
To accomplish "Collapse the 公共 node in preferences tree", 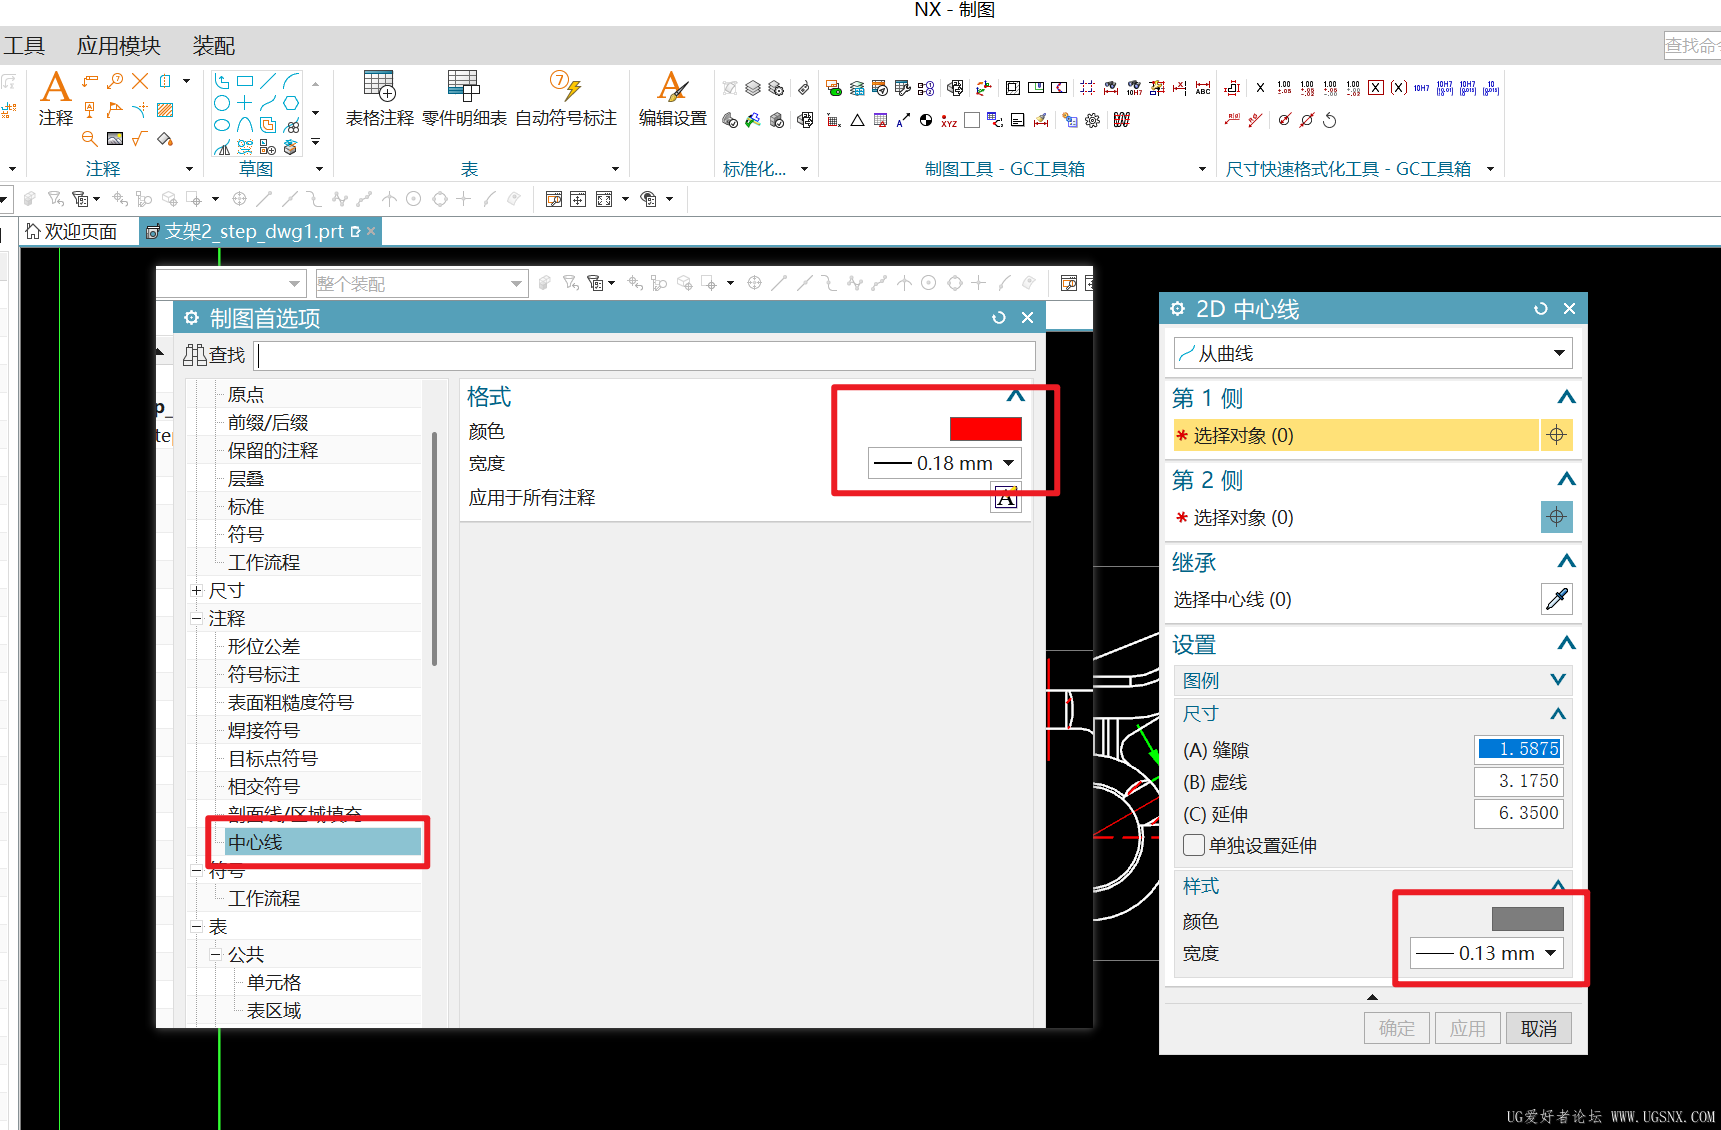I will [x=216, y=955].
